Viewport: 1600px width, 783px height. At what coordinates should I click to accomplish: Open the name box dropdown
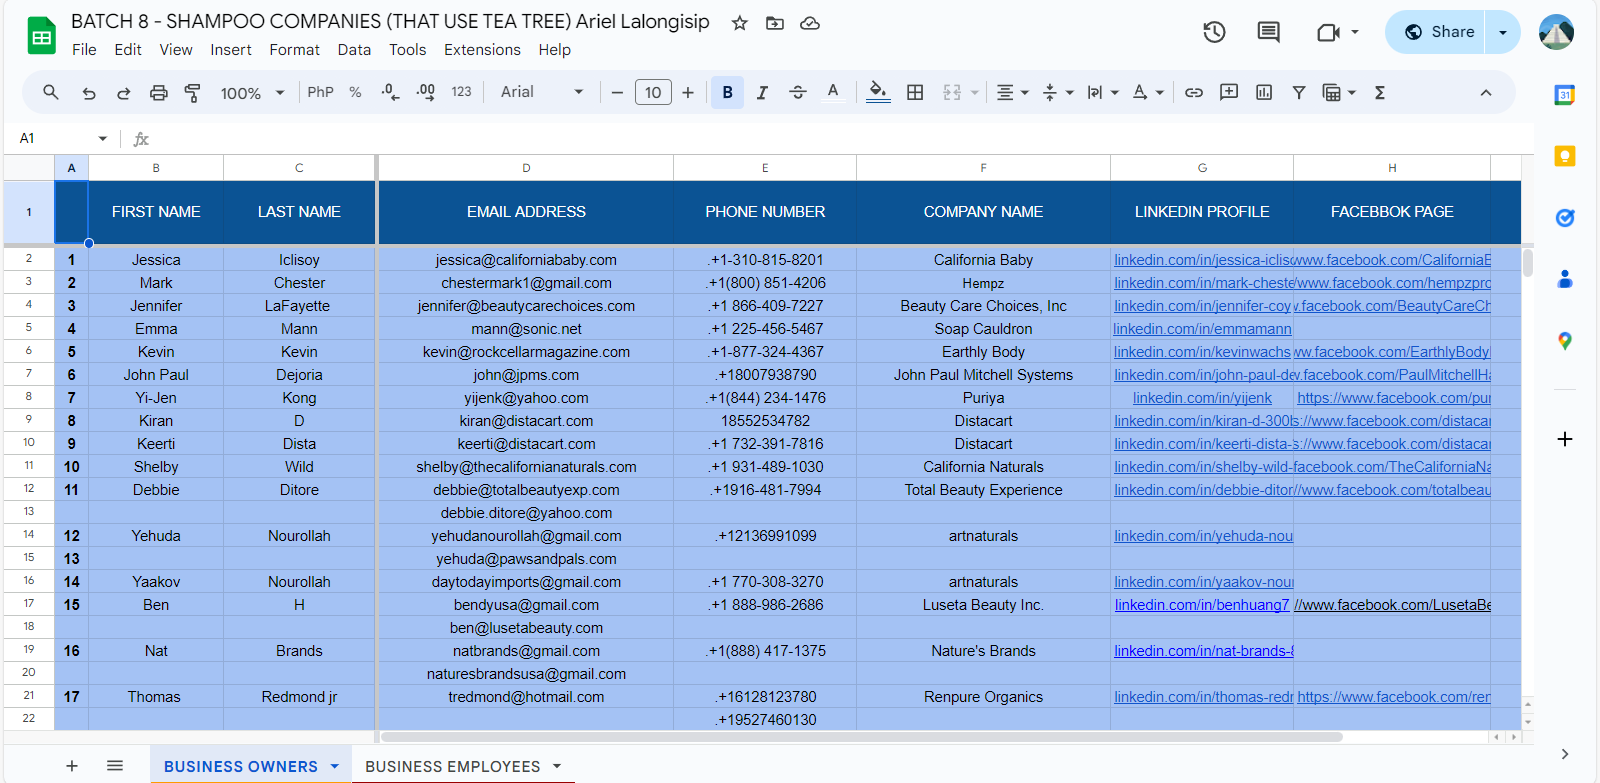pyautogui.click(x=102, y=138)
